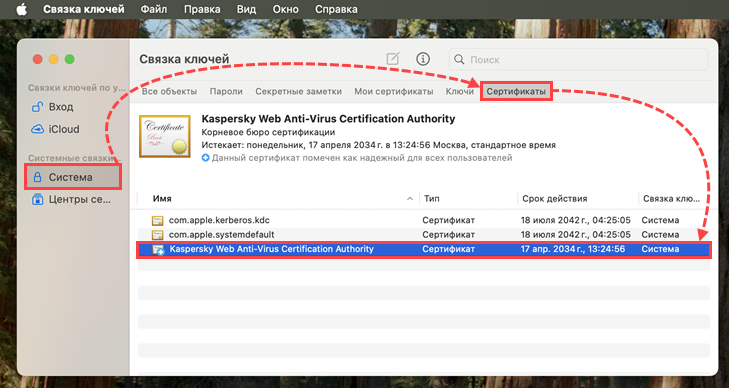Viewport: 729px width, 388px height.
Task: Click the cabinet icon next to Центры сертификации
Action: click(37, 200)
